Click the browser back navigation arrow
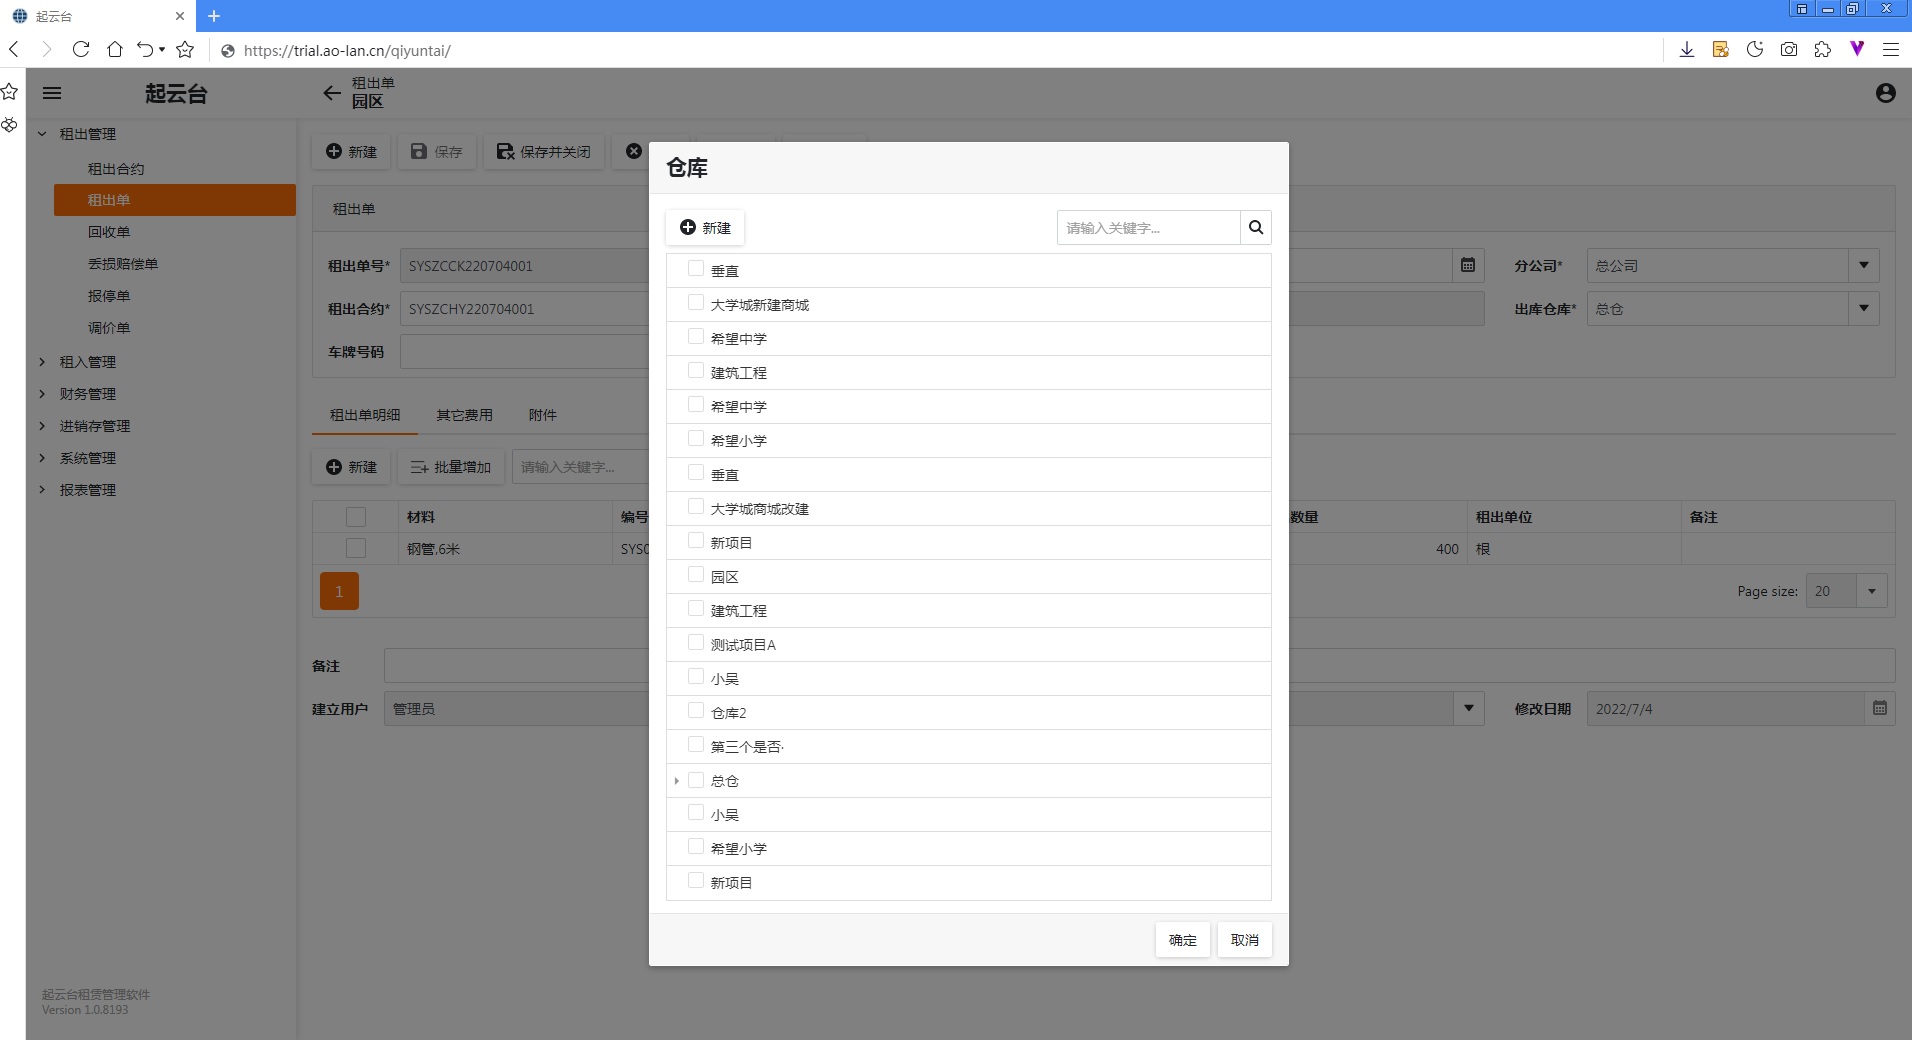The width and height of the screenshot is (1912, 1040). click(x=14, y=49)
